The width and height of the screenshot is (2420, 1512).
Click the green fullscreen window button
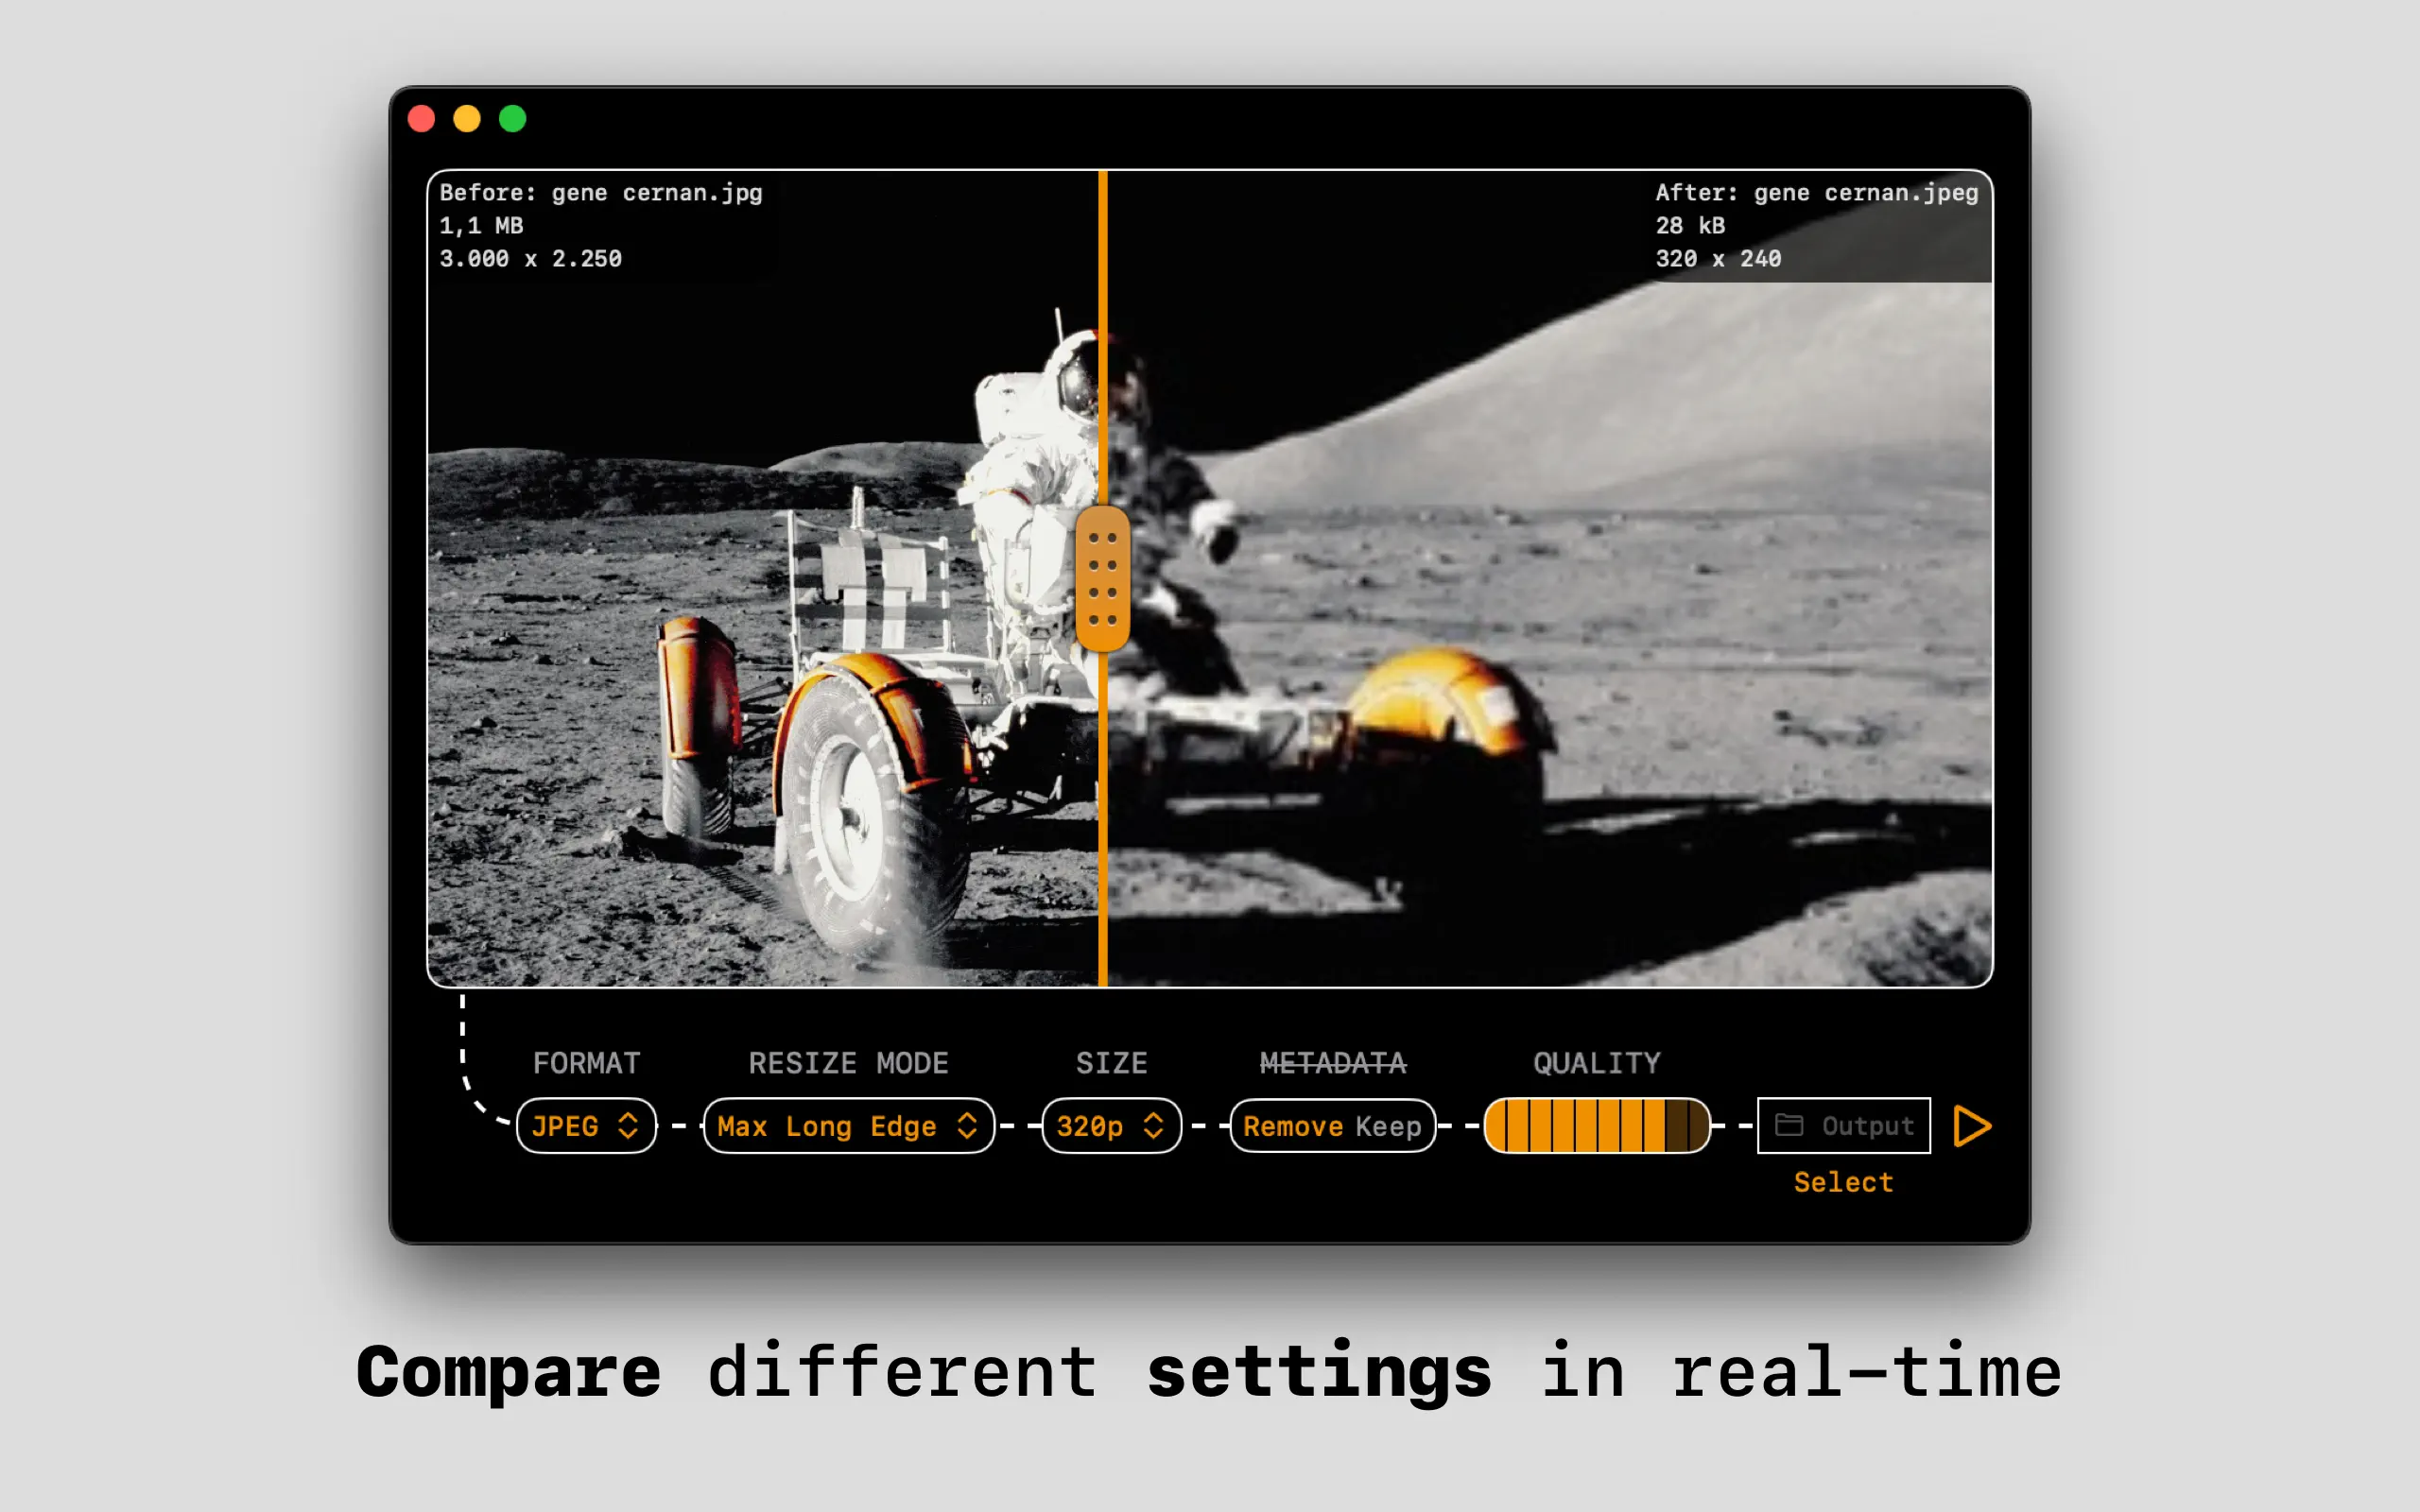coord(513,119)
